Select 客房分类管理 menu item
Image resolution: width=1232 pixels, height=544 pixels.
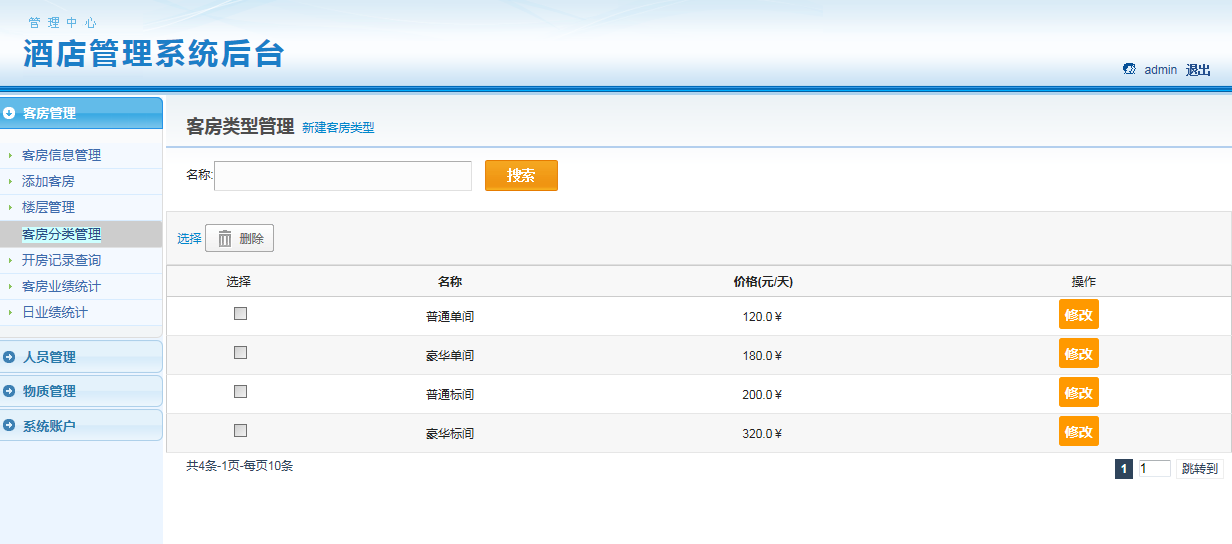pos(61,234)
